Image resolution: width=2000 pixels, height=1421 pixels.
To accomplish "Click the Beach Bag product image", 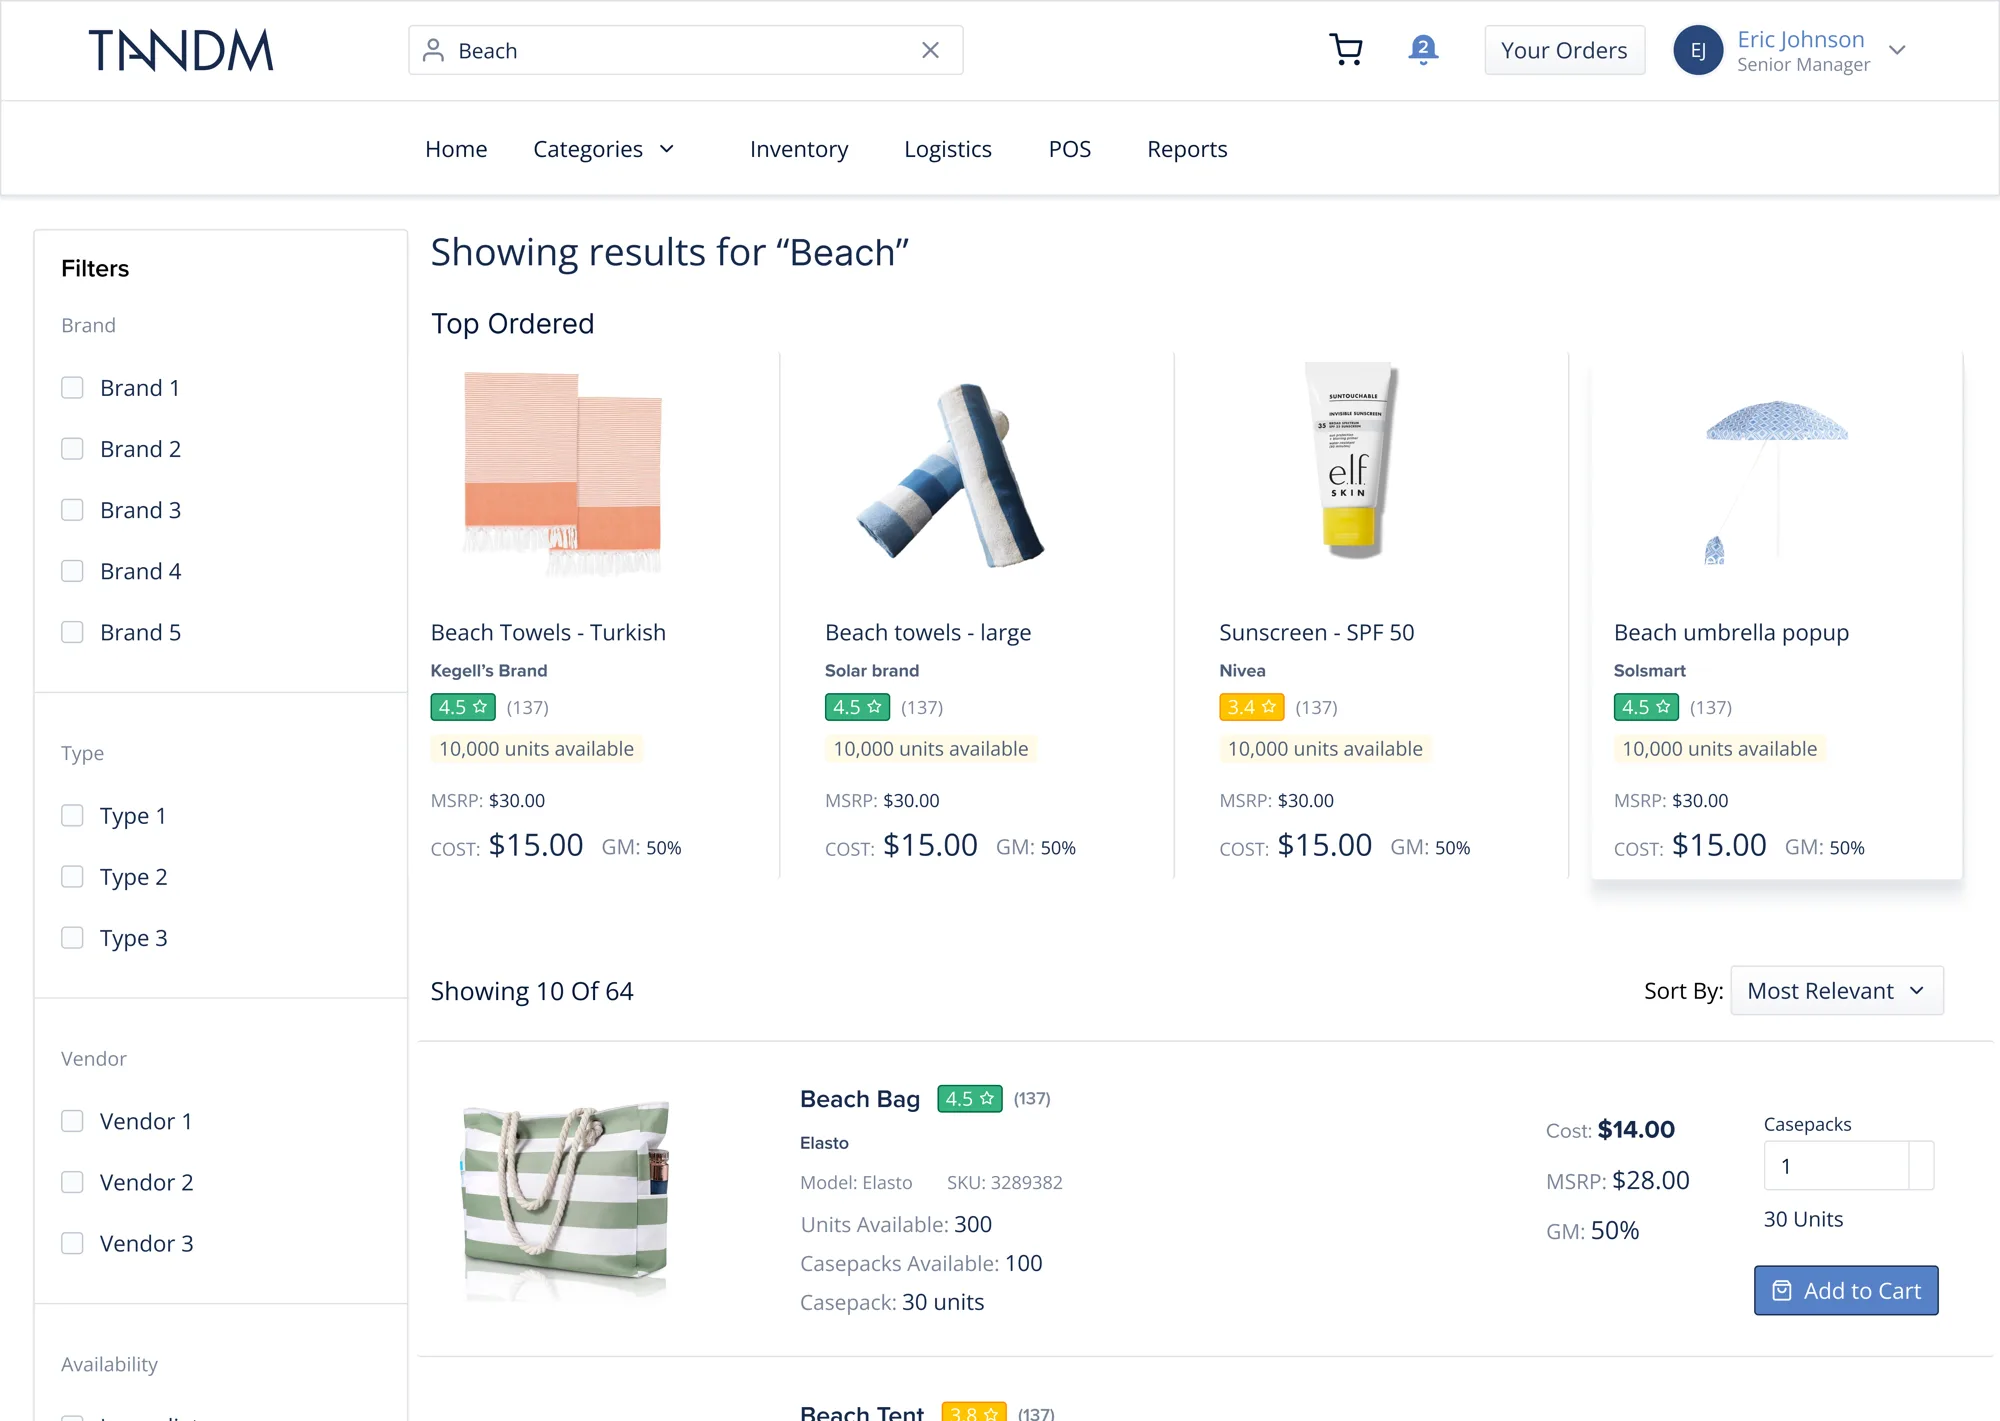I will 566,1200.
